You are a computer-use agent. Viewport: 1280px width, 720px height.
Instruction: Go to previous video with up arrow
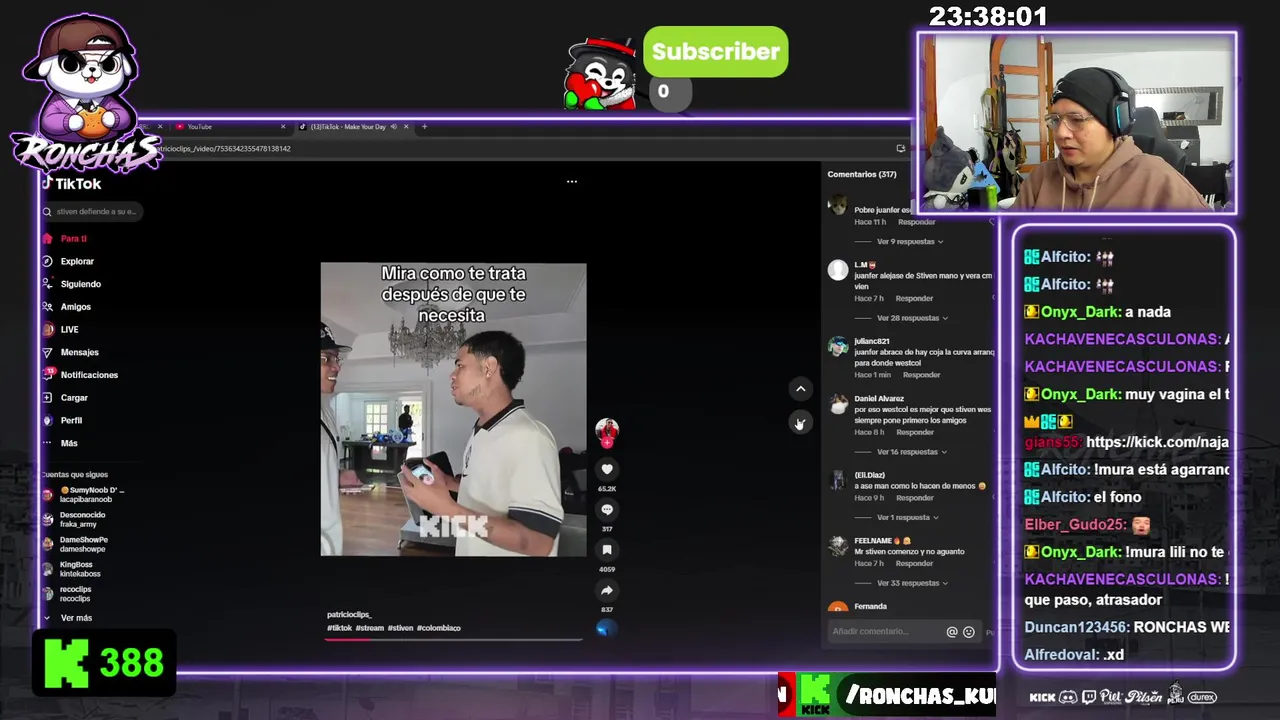pos(800,389)
